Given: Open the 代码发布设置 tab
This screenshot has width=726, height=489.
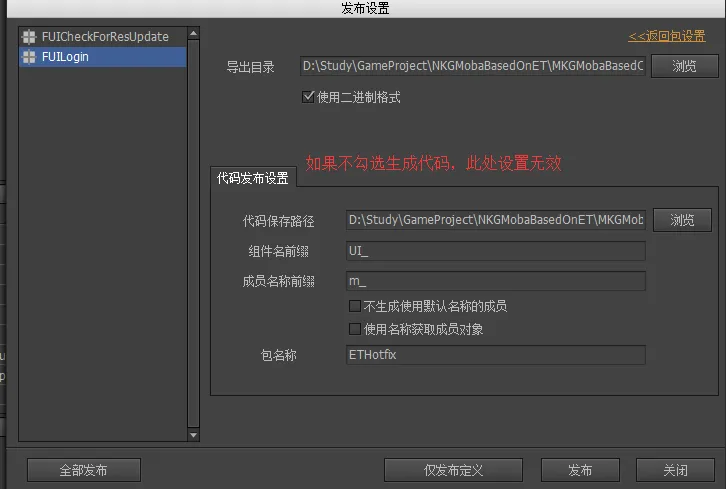Looking at the screenshot, I should tap(253, 178).
